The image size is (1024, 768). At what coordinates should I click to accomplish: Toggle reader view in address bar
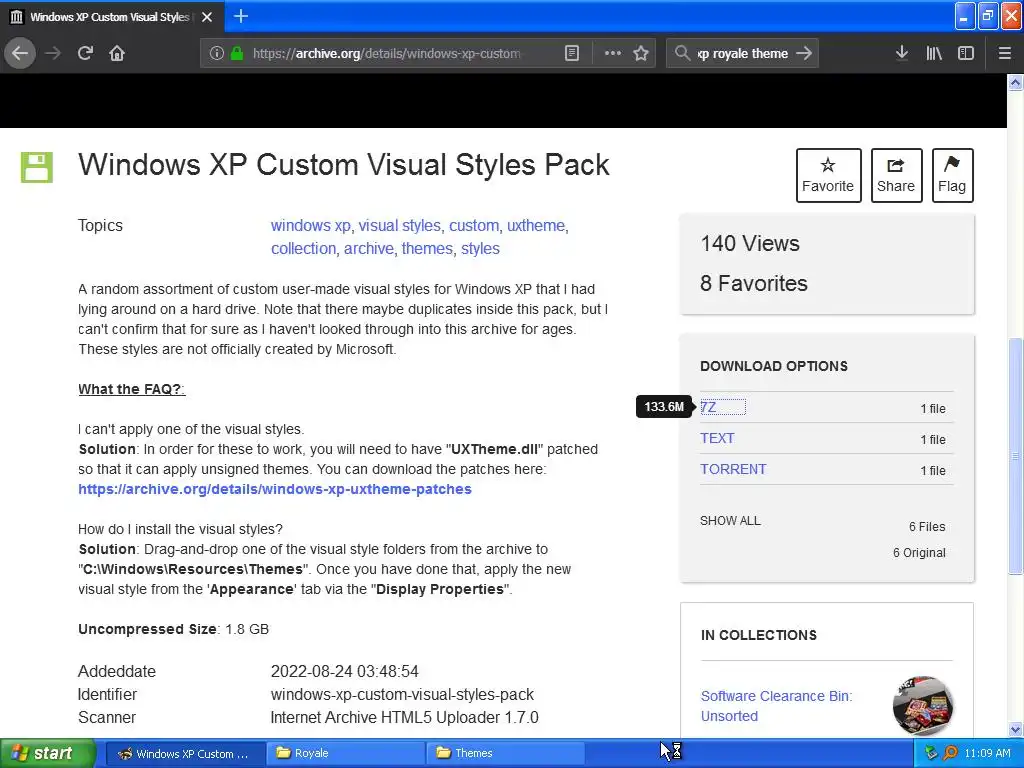(x=571, y=53)
